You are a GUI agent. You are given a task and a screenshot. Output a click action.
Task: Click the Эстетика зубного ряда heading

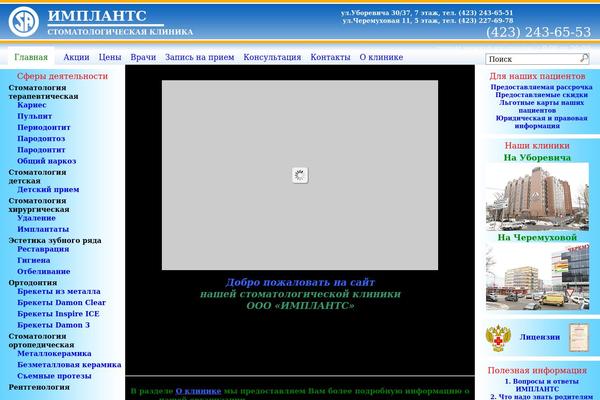(x=55, y=240)
